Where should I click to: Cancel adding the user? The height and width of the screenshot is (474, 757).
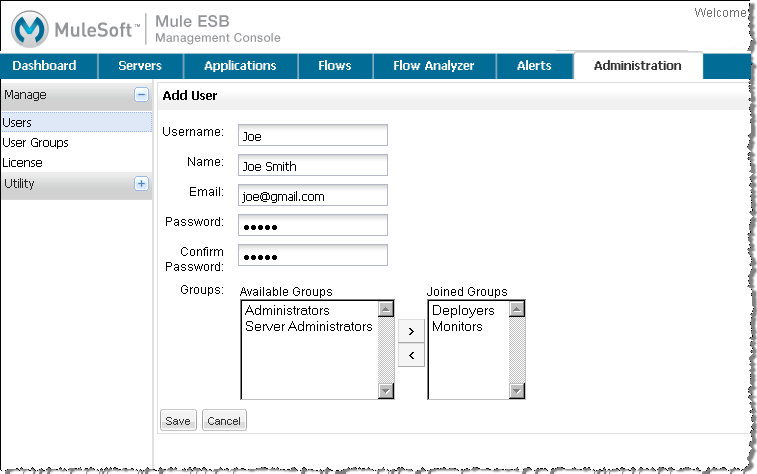click(x=224, y=421)
